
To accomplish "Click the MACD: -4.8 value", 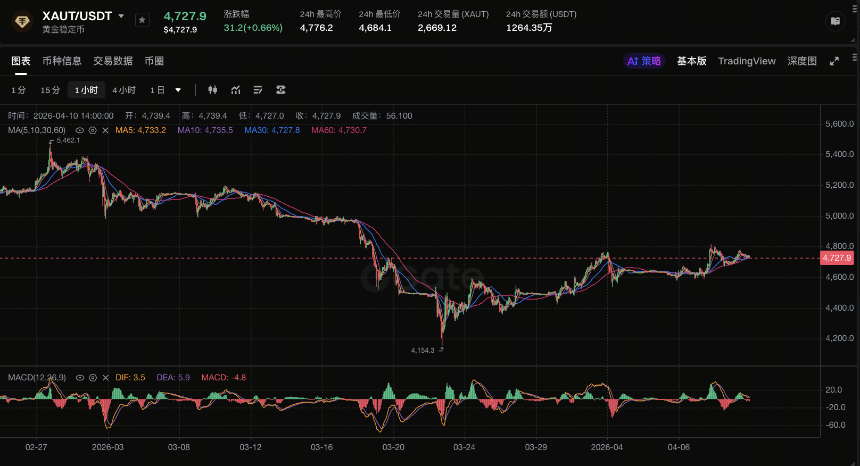I will click(223, 378).
